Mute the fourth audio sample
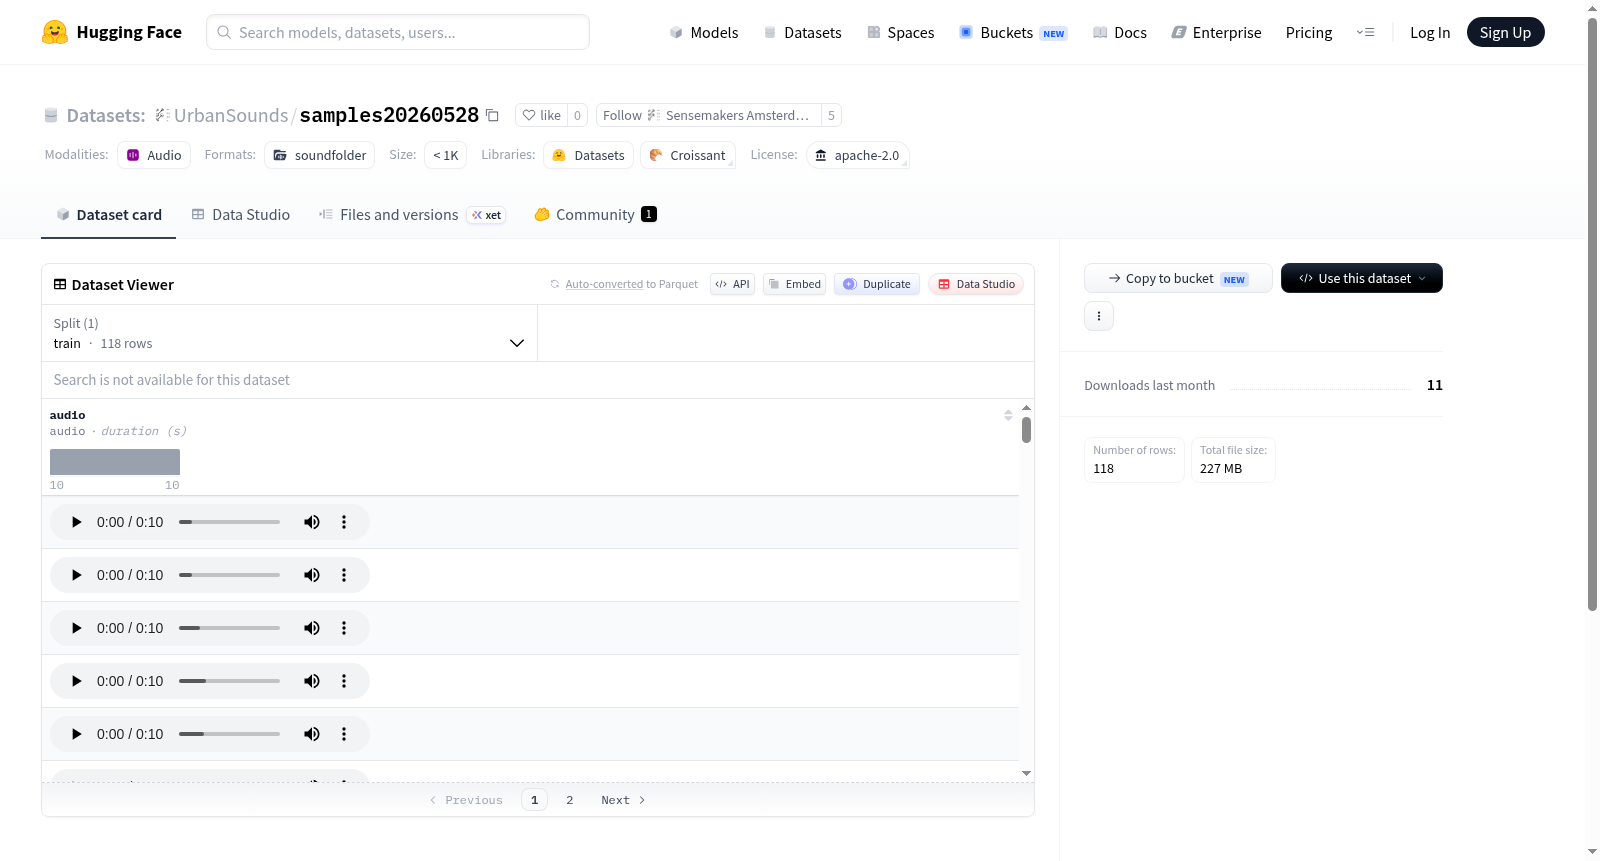 tap(312, 681)
